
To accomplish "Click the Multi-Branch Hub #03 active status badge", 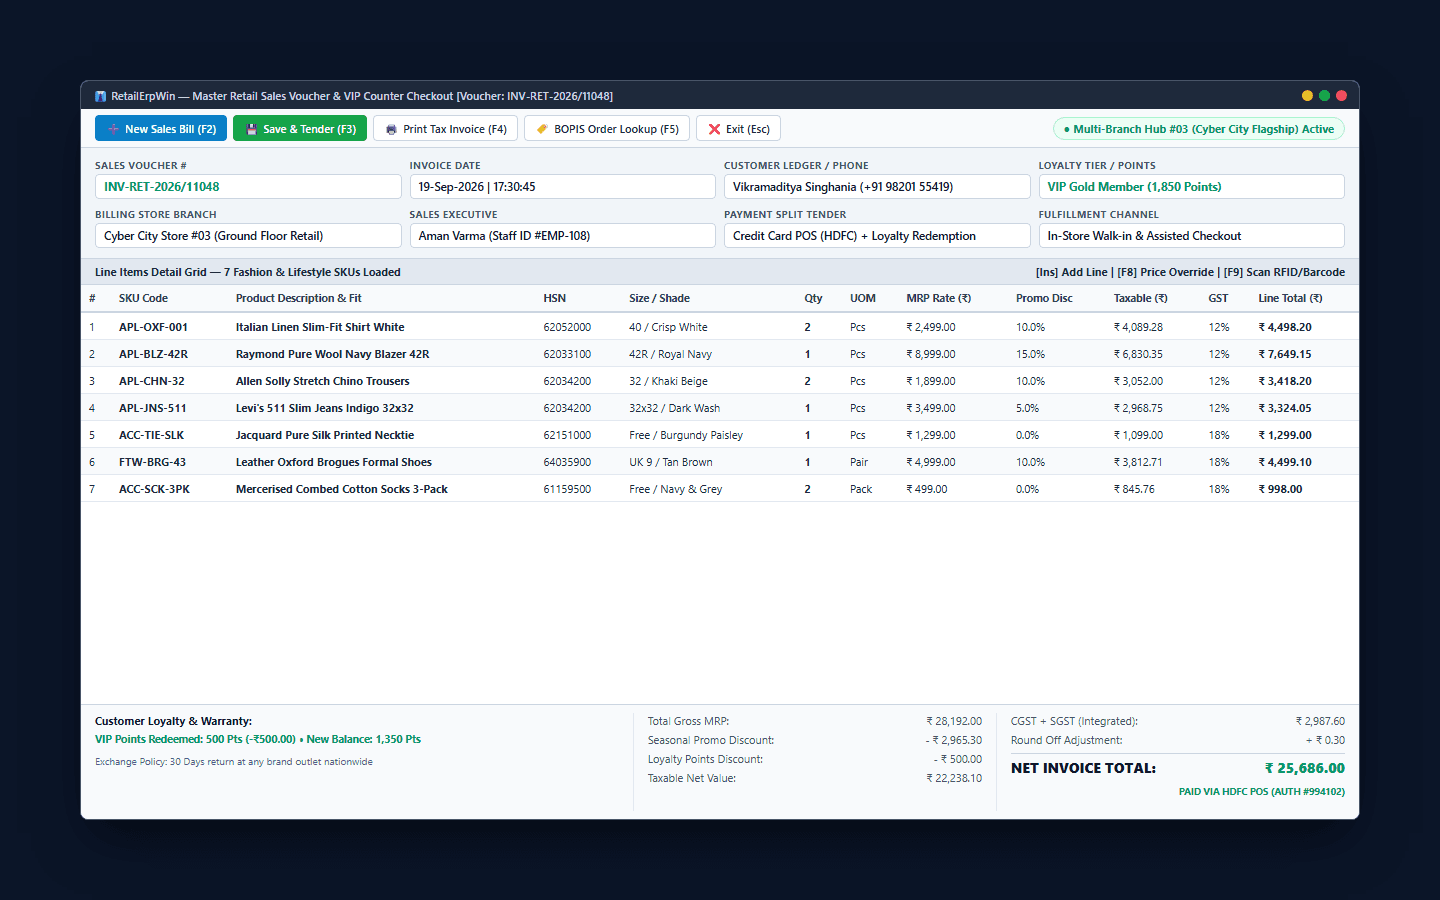I will click(x=1198, y=129).
